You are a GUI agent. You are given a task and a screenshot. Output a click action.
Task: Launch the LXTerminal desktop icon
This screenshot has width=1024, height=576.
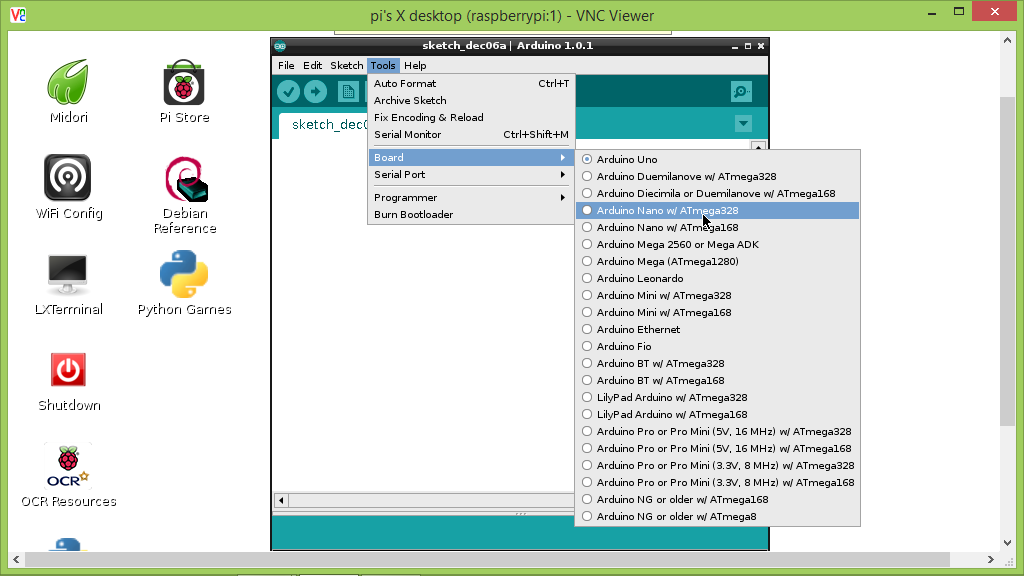[68, 285]
